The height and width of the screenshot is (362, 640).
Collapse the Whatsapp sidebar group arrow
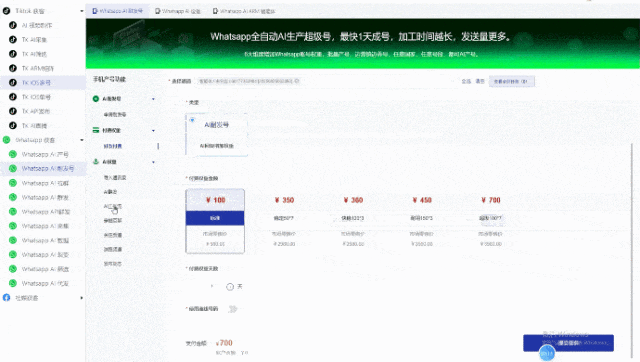click(x=82, y=140)
